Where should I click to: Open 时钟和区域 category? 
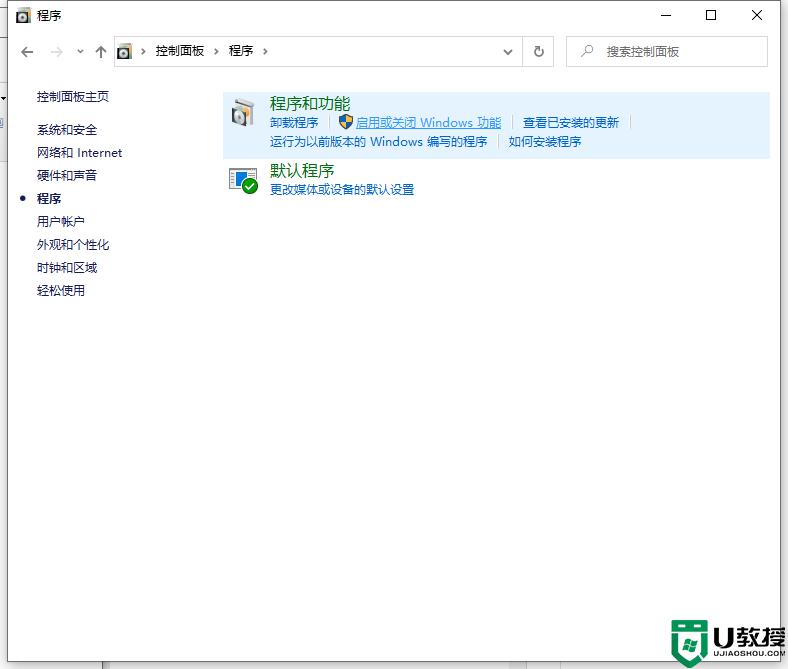click(67, 268)
